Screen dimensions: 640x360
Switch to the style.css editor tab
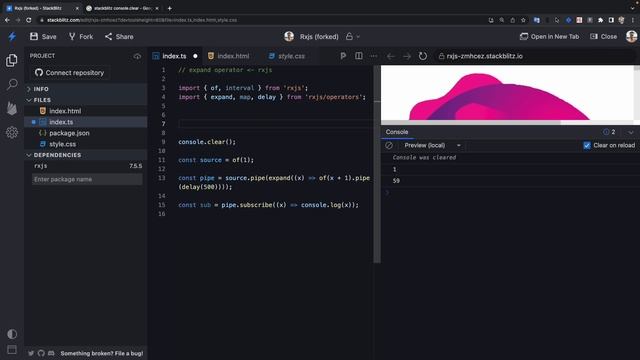click(x=287, y=56)
